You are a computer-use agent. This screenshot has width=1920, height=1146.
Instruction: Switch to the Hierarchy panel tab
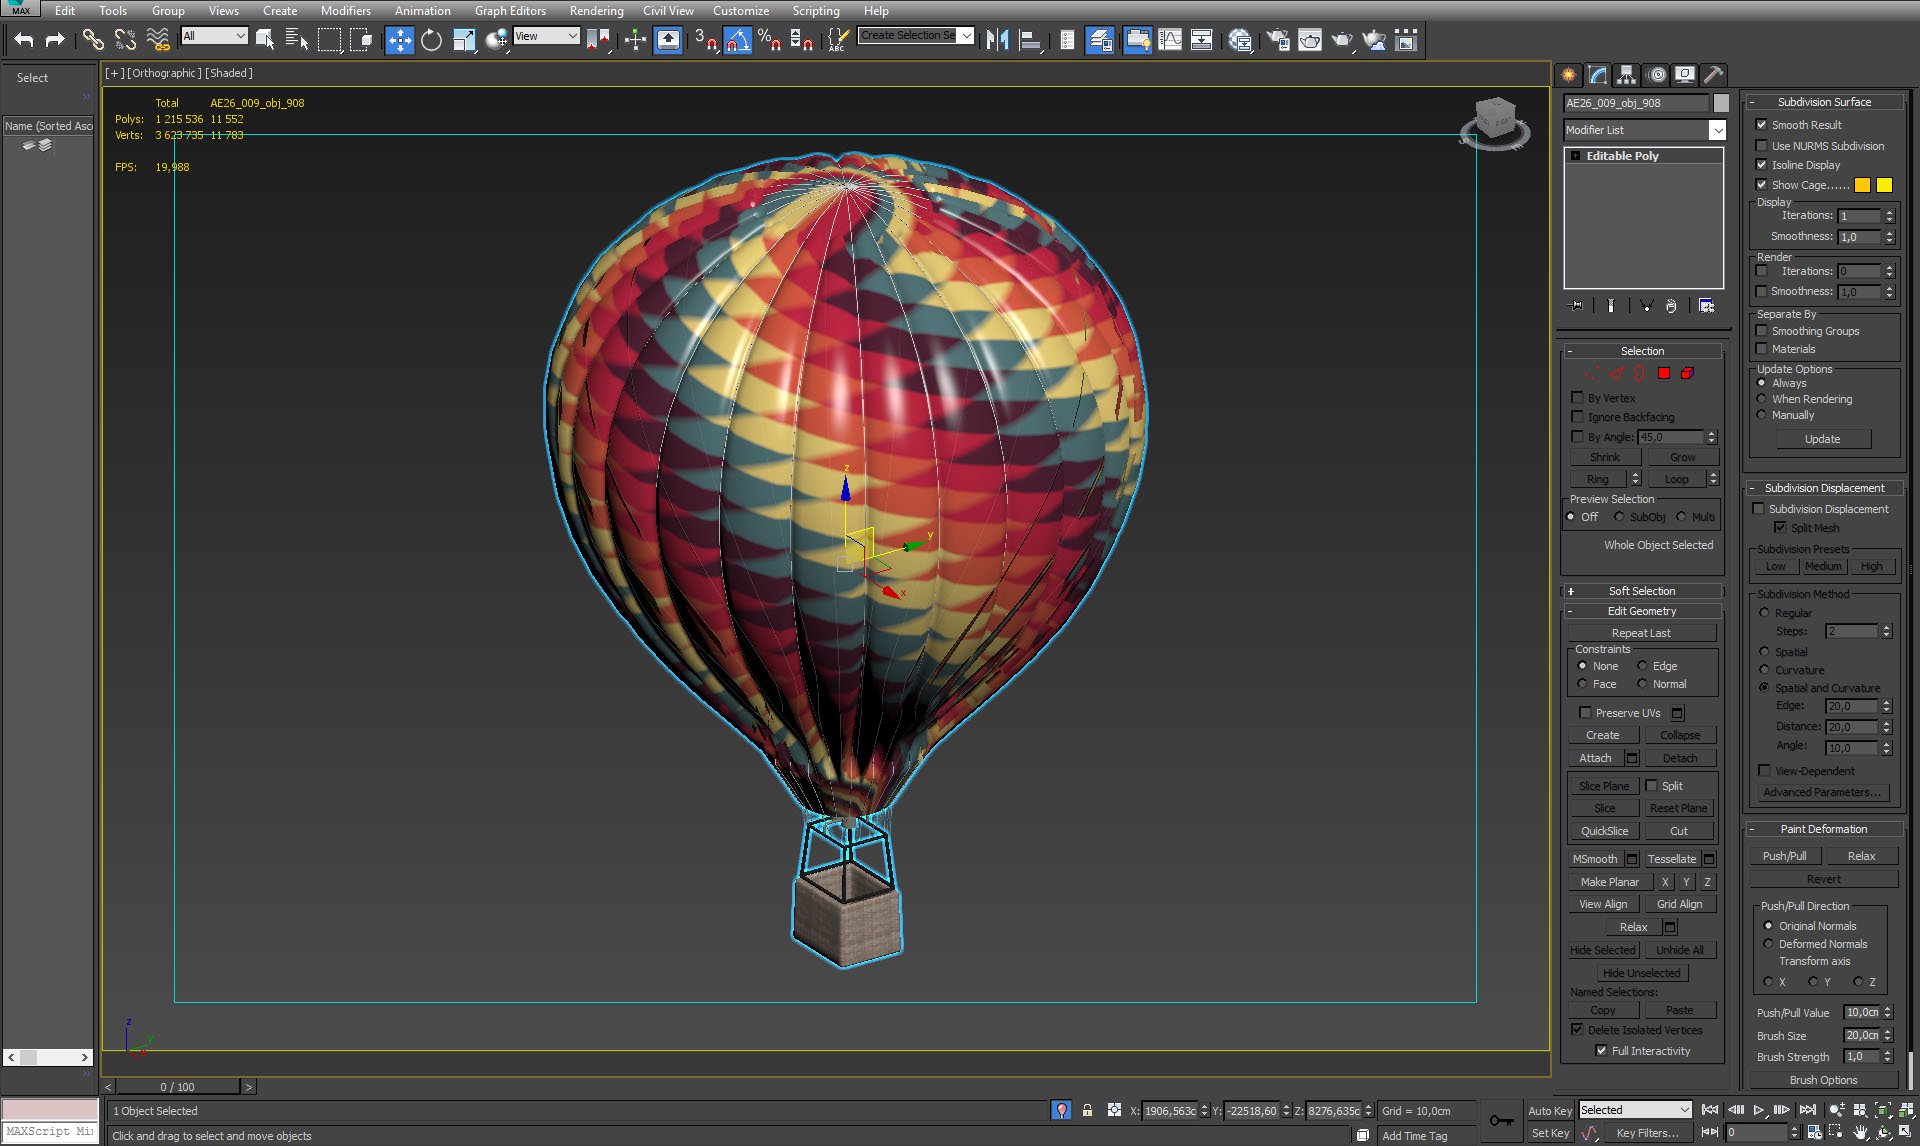point(1627,75)
